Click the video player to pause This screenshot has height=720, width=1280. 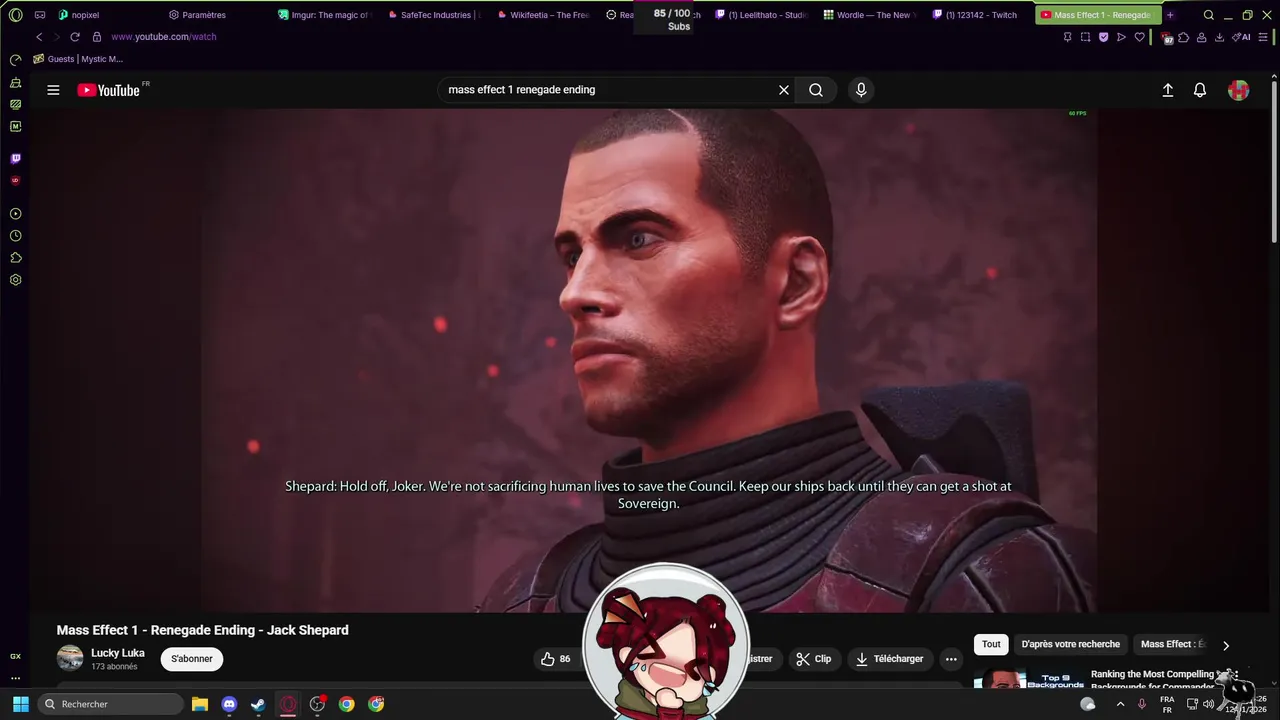pyautogui.click(x=650, y=360)
